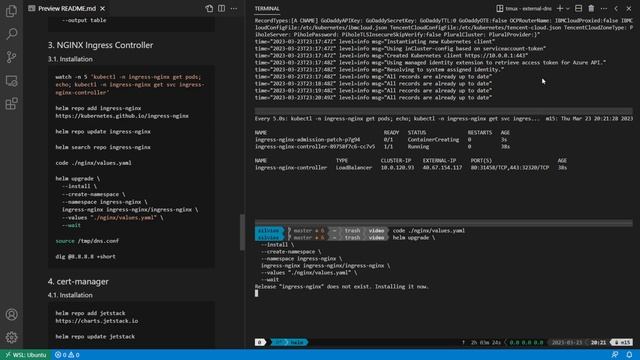Select the Preview README.md tab

(67, 8)
